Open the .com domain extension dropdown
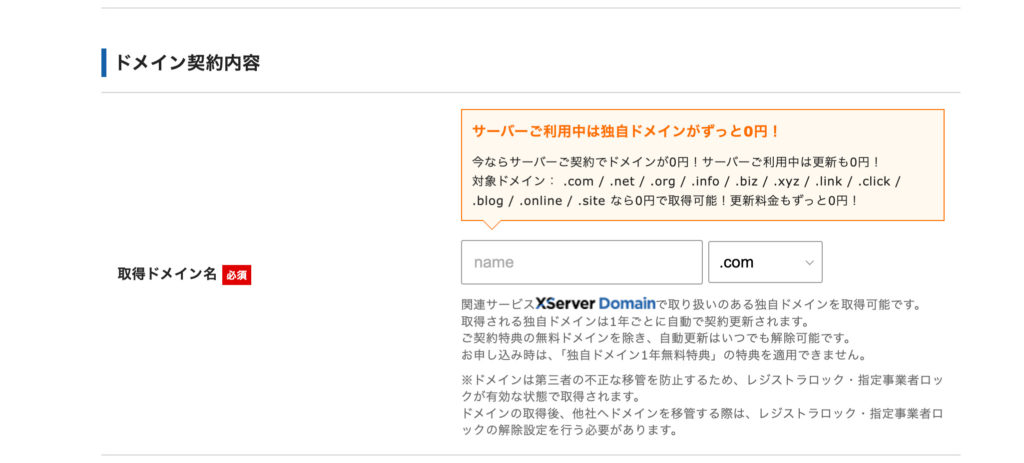Screen dimensions: 1024x463 [764, 262]
